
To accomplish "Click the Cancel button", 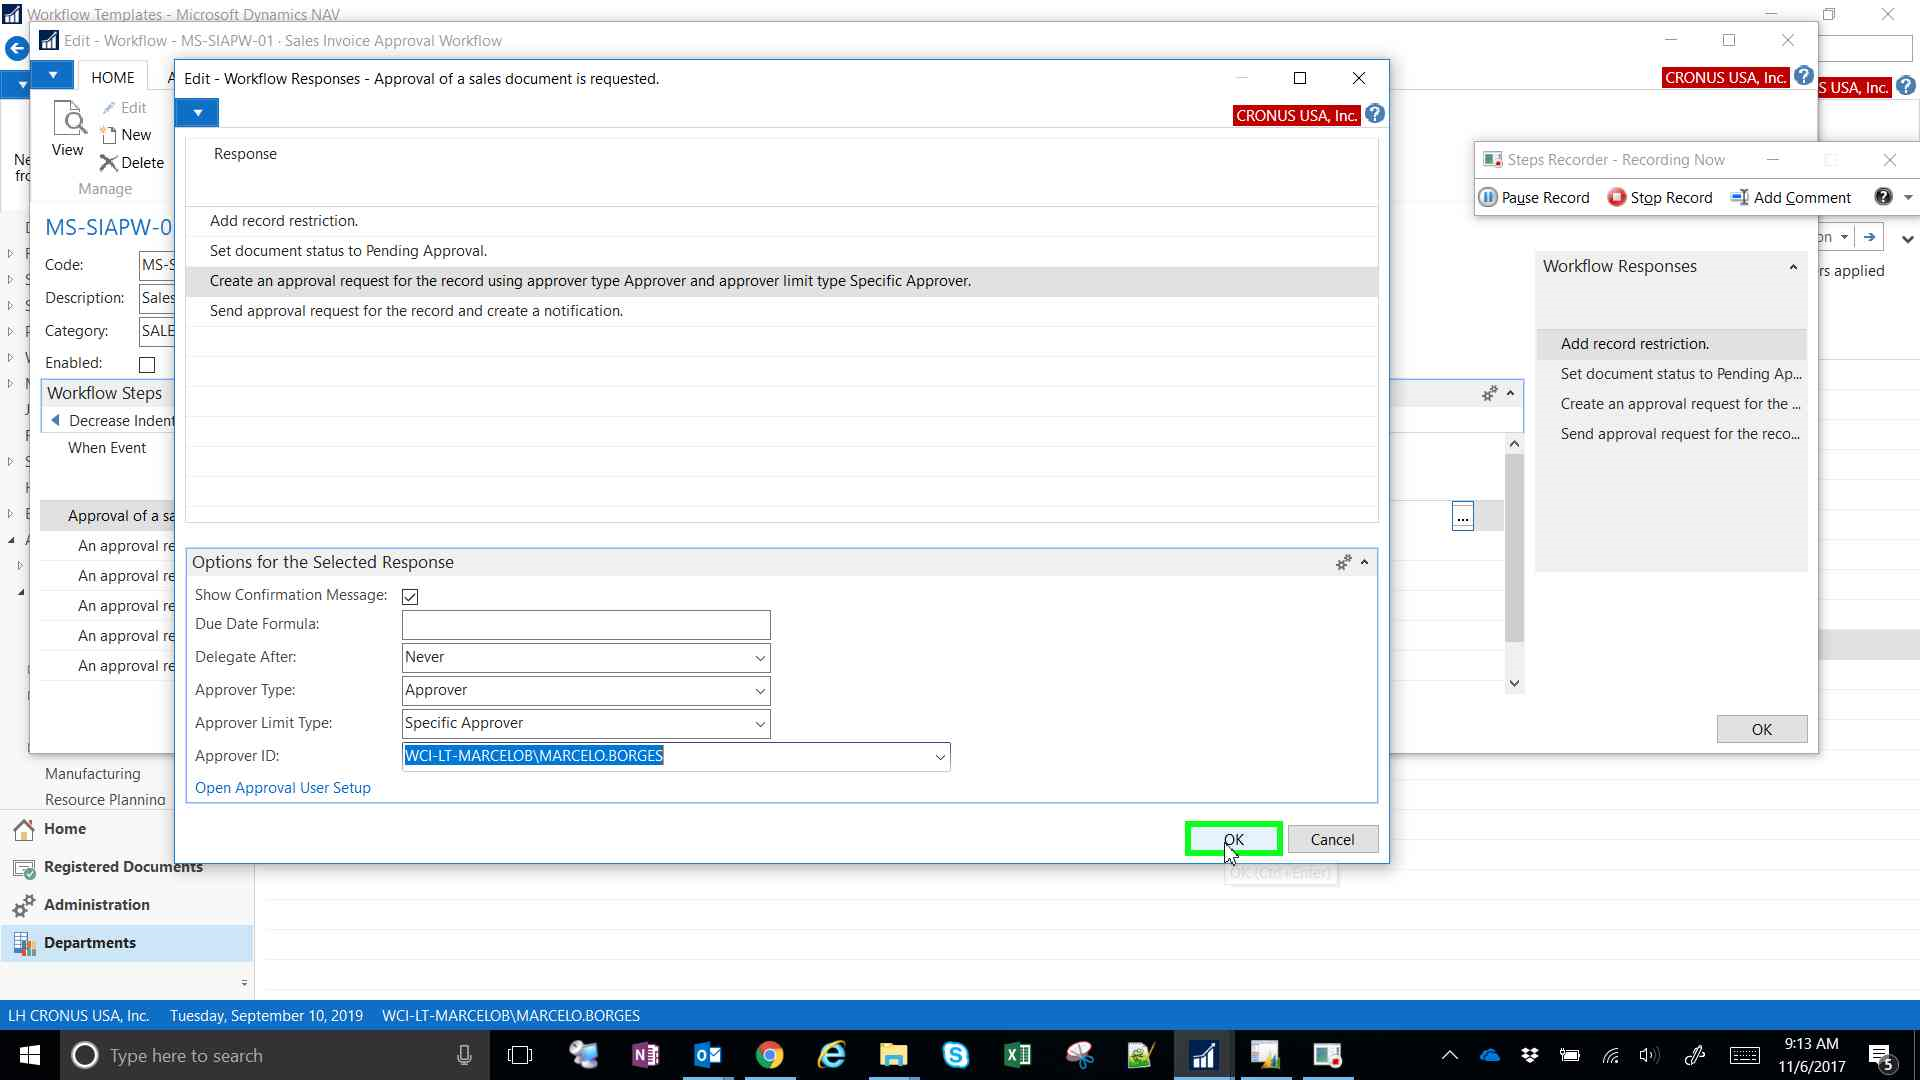I will pyautogui.click(x=1332, y=840).
